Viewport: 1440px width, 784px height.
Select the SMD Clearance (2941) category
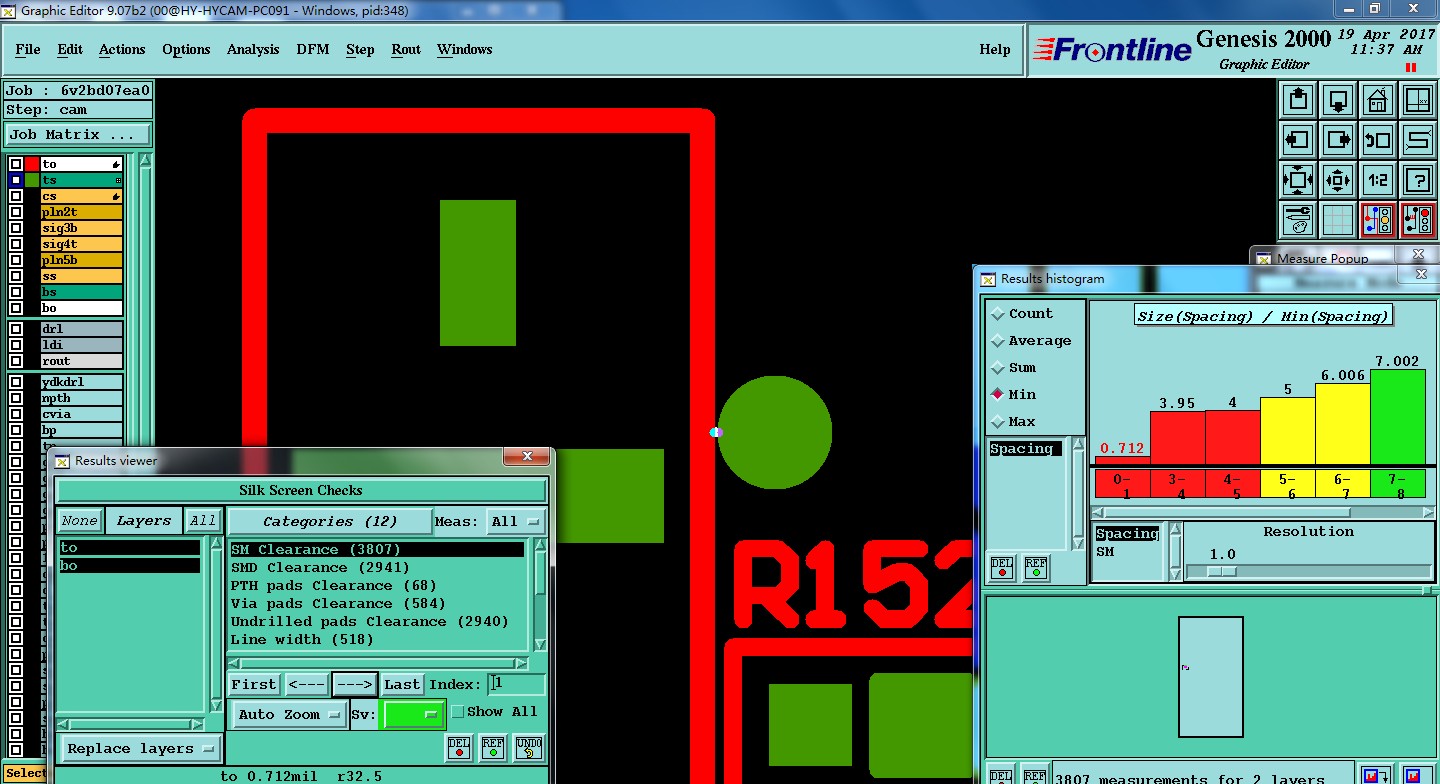377,568
